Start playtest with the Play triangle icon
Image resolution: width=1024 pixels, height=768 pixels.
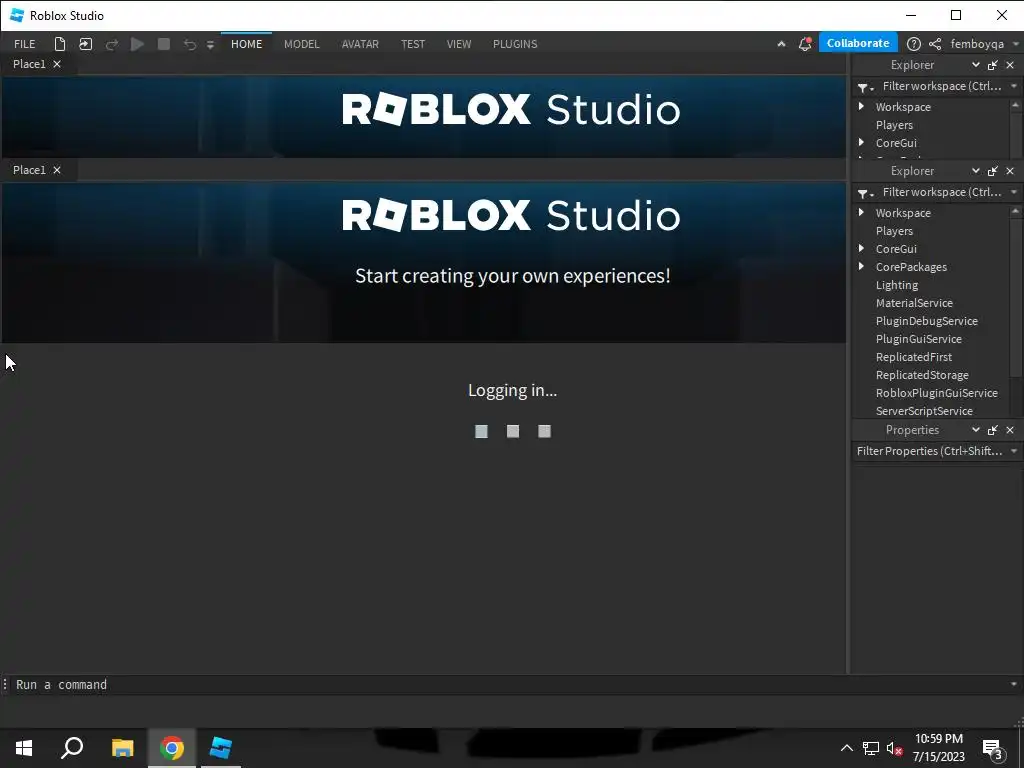click(137, 44)
